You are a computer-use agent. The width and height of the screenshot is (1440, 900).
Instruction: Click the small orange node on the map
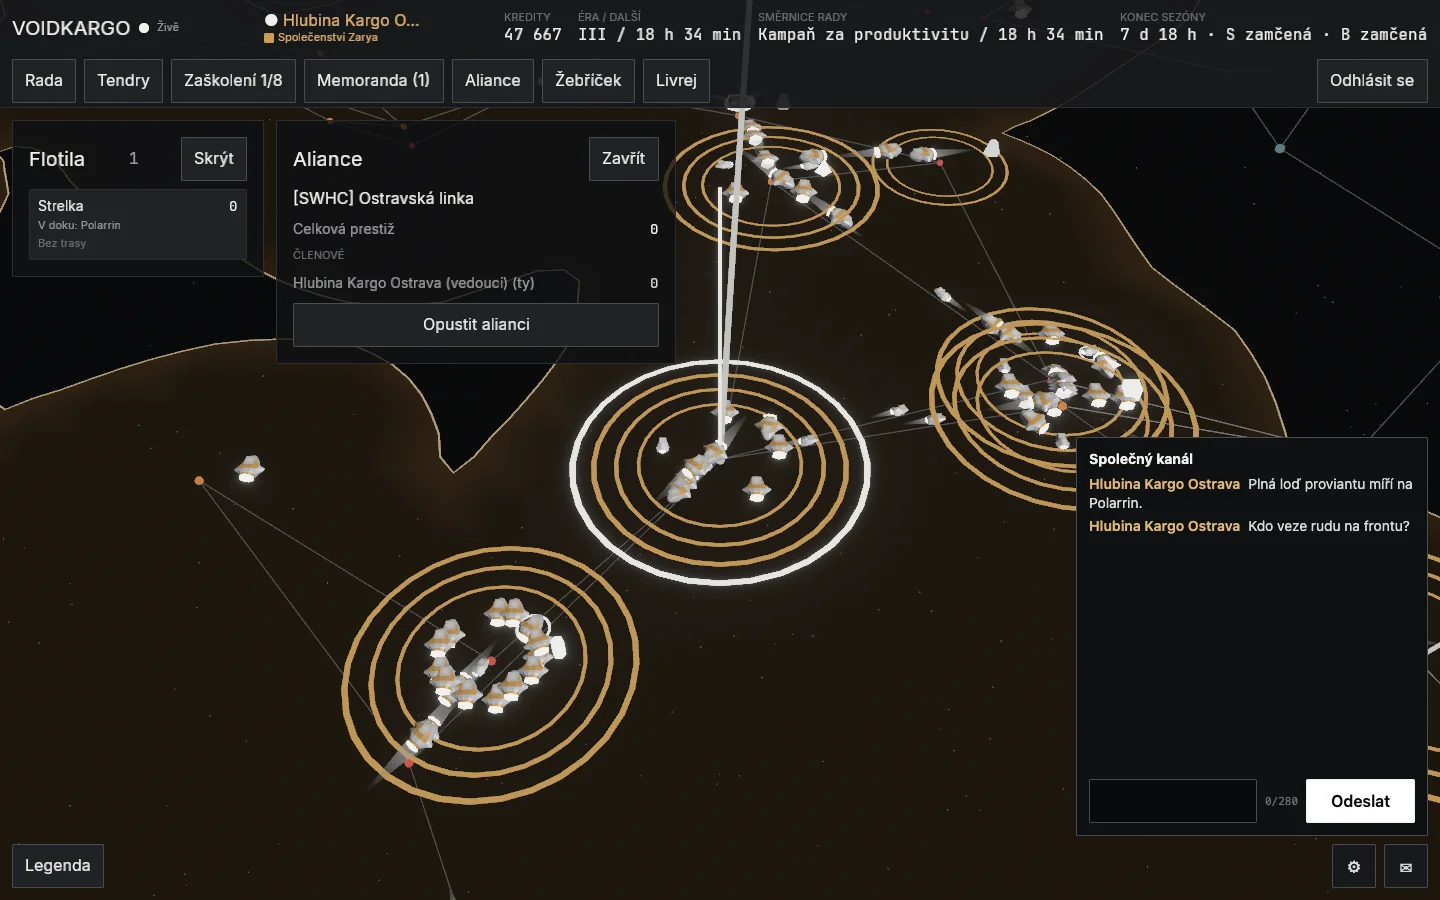pyautogui.click(x=199, y=481)
